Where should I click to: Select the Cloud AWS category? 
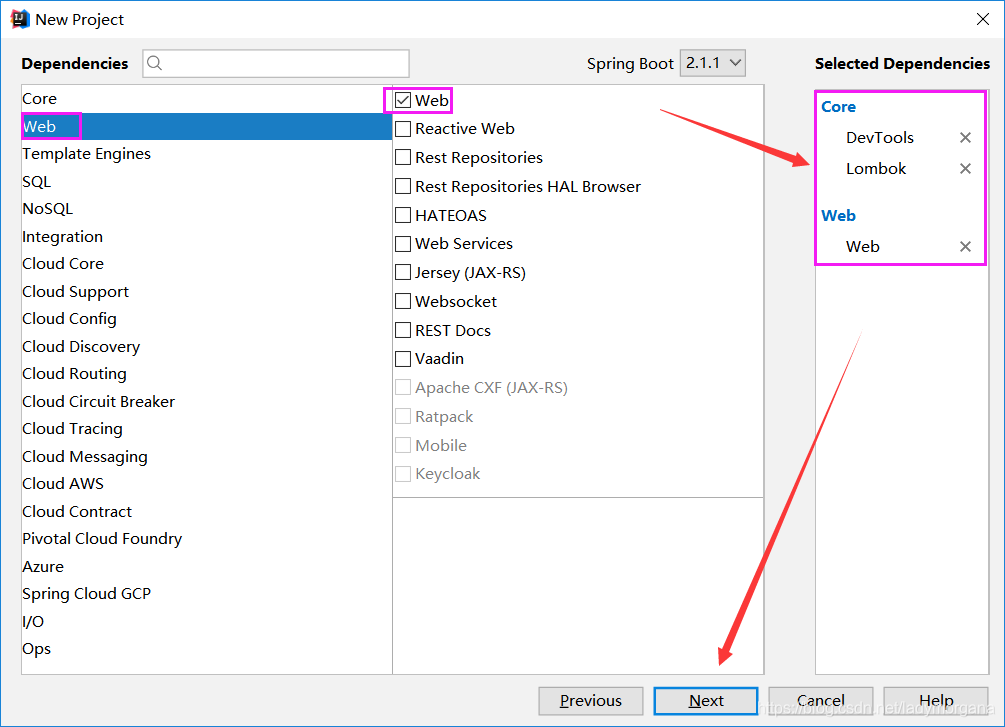click(206, 483)
